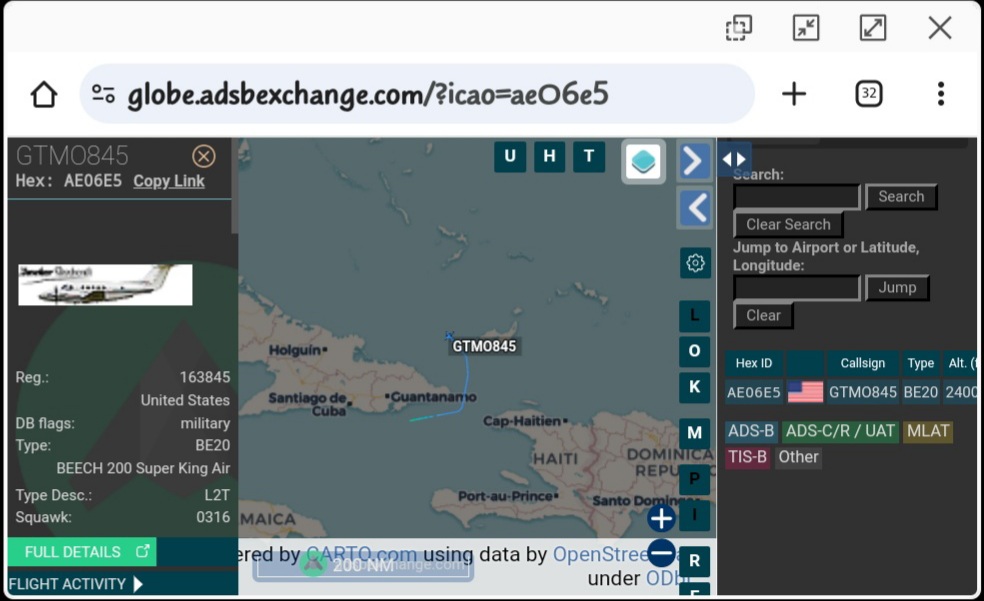
Task: Focus the Search text field
Action: (x=796, y=197)
